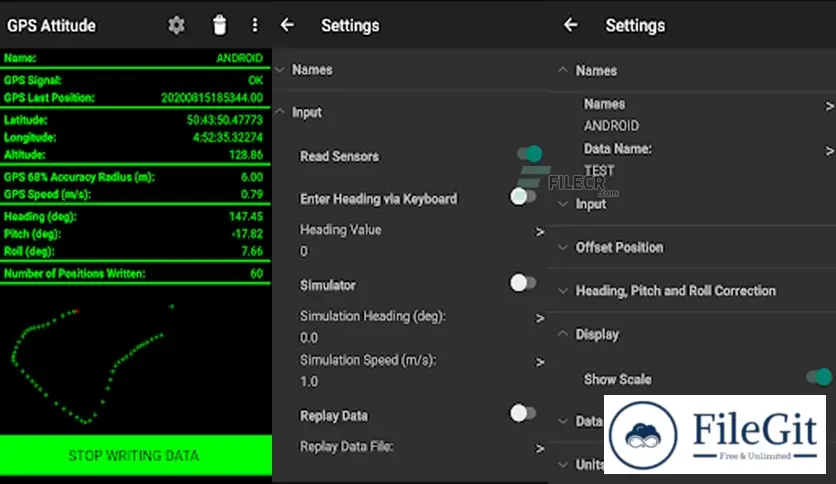Screen dimensions: 836x484
Task: Click Simulation Speed value 1.0
Action: coord(309,382)
